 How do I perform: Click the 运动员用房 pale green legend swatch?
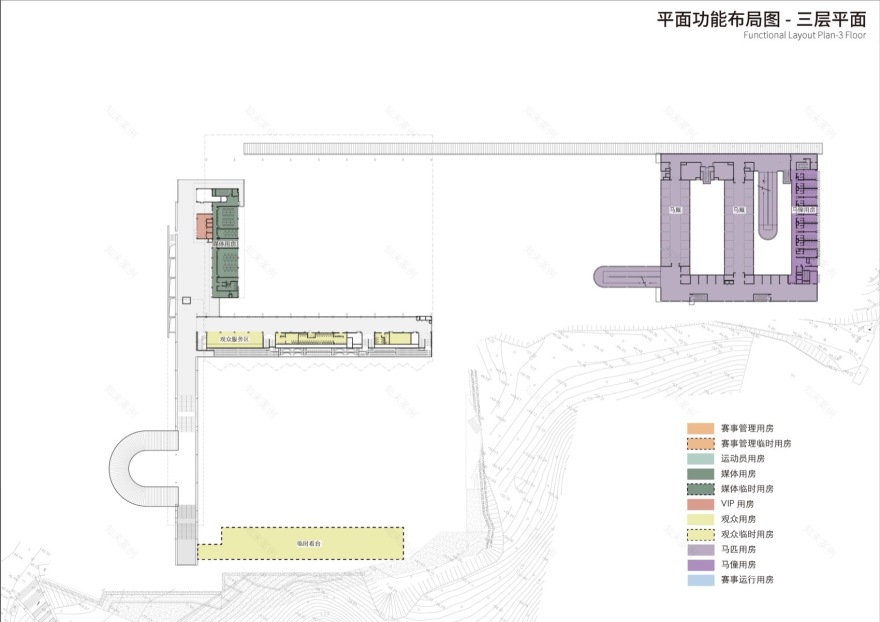click(x=699, y=458)
